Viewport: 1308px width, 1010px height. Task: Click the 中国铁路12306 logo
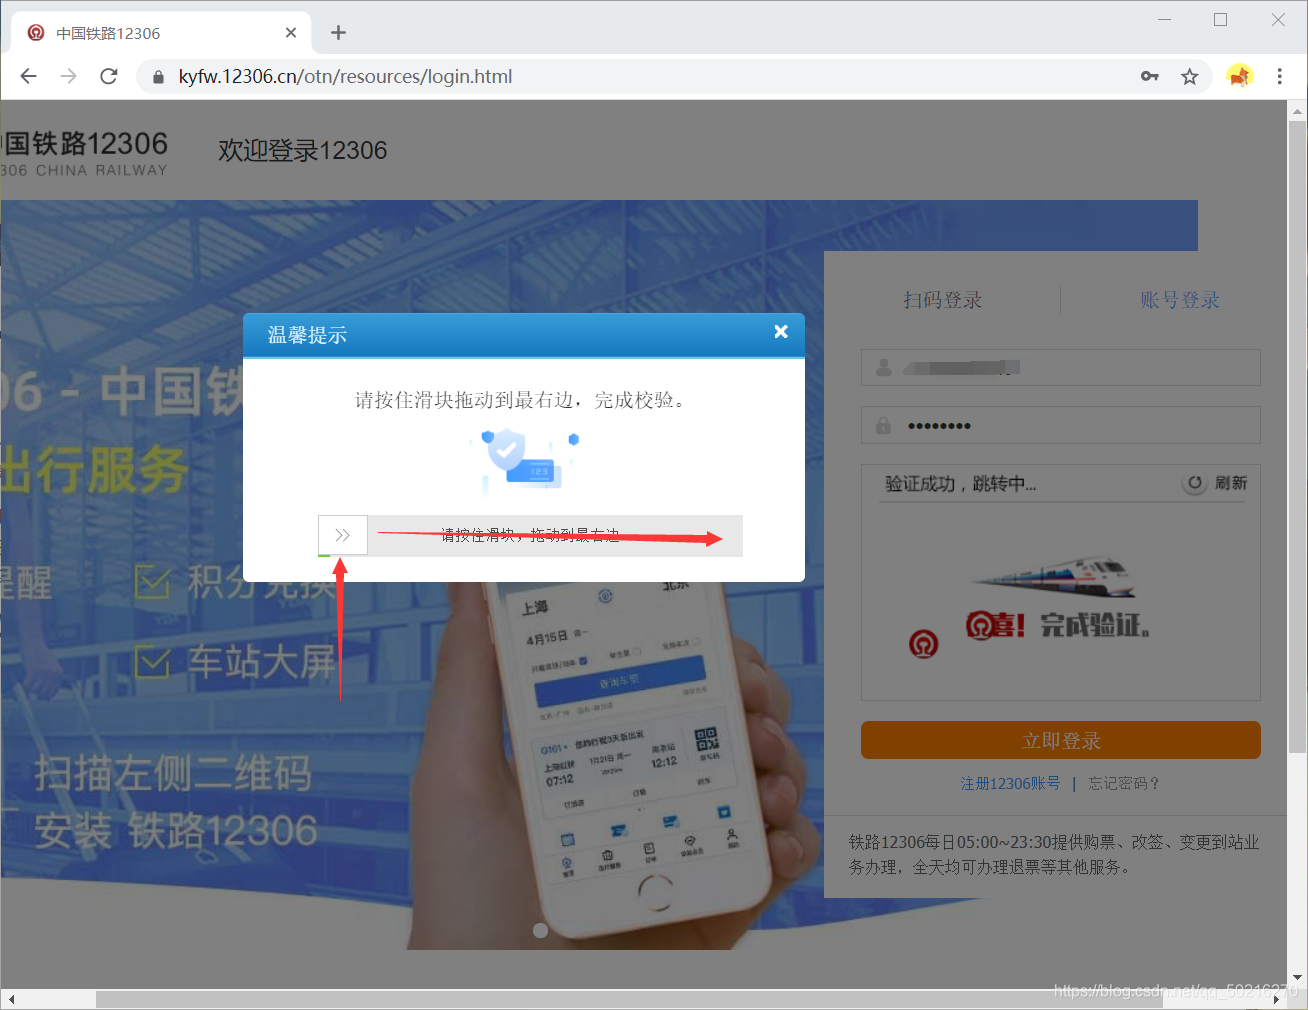click(84, 153)
